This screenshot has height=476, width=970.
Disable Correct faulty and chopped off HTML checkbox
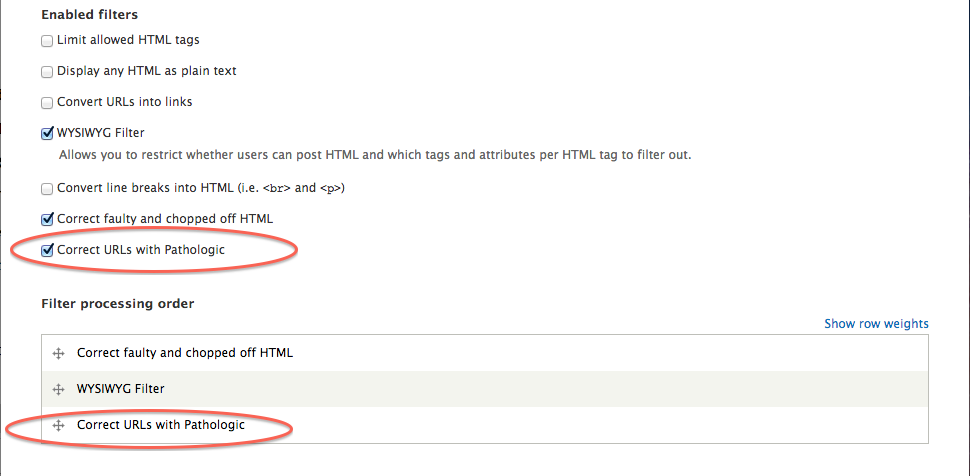[x=47, y=219]
